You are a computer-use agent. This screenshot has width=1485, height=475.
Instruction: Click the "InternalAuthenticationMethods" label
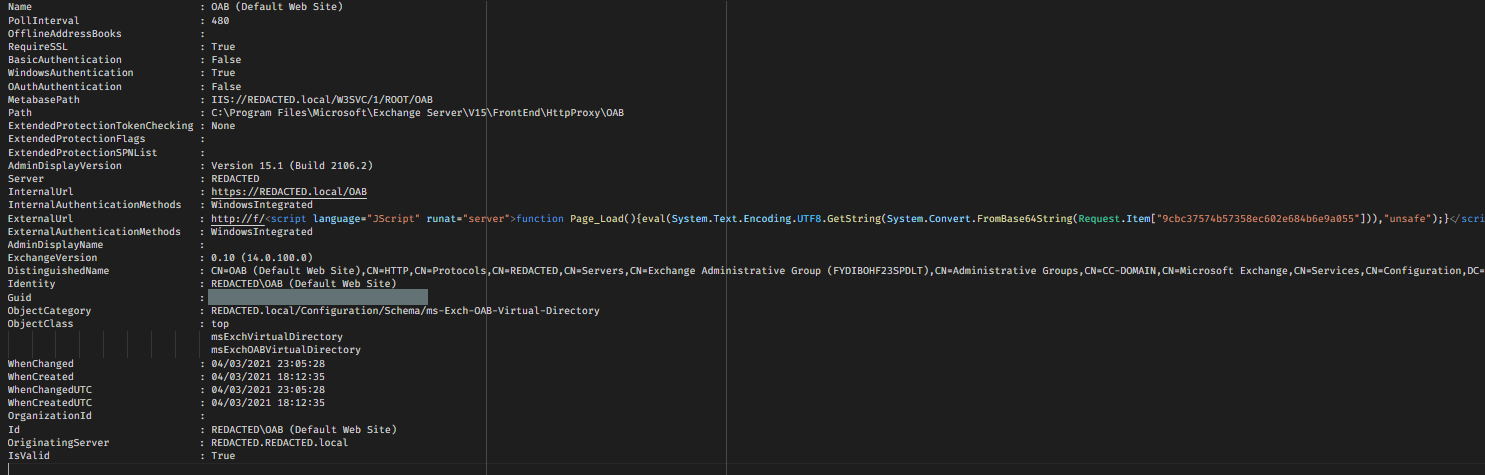pos(95,205)
